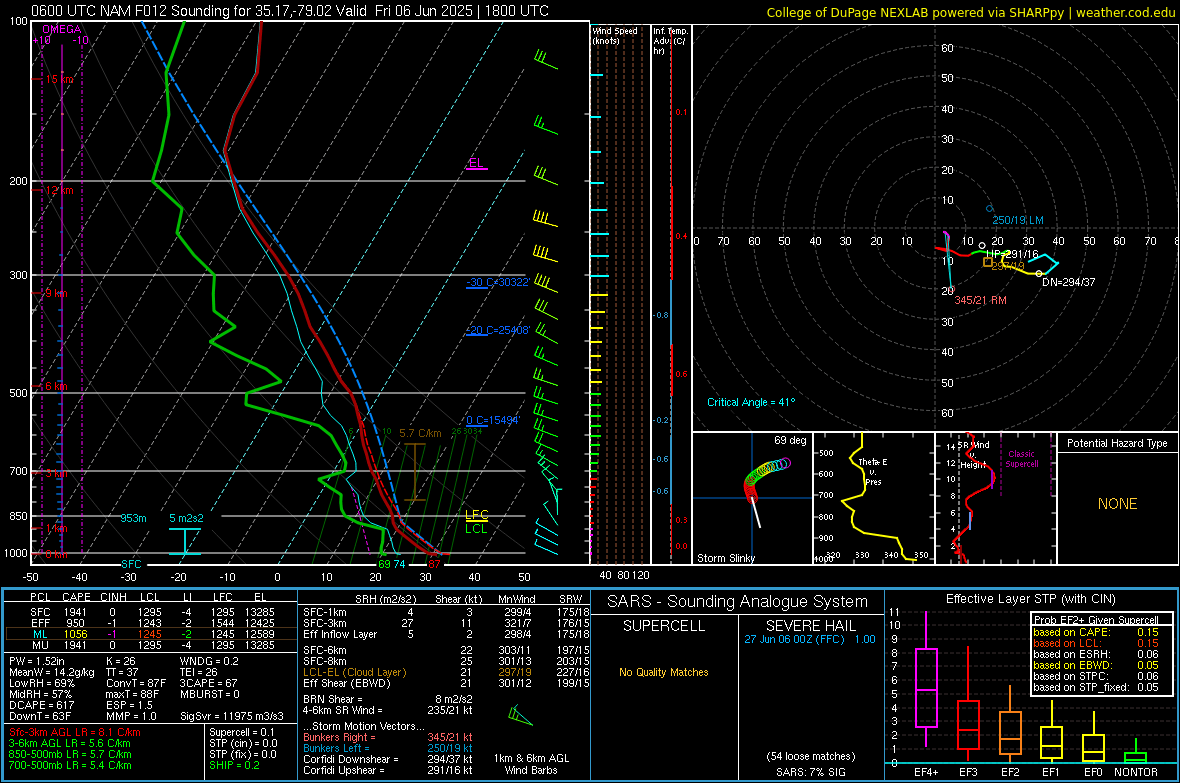Select the 'based on CAPE:' probability row
This screenshot has width=1180, height=783.
(x=1096, y=632)
